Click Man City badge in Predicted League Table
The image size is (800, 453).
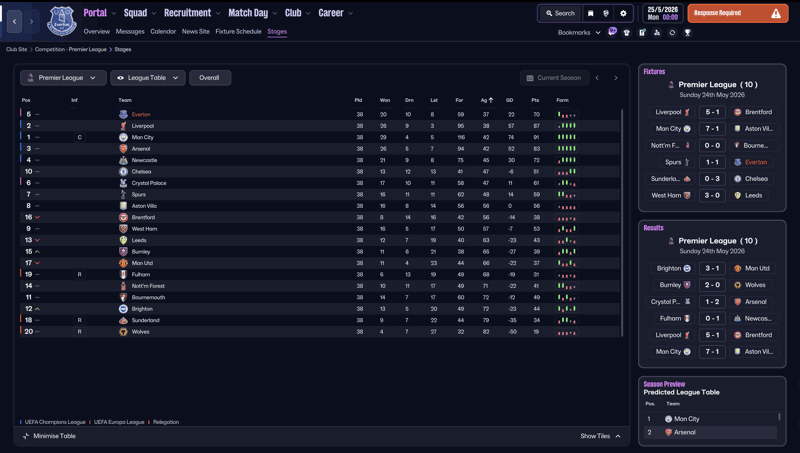click(668, 419)
